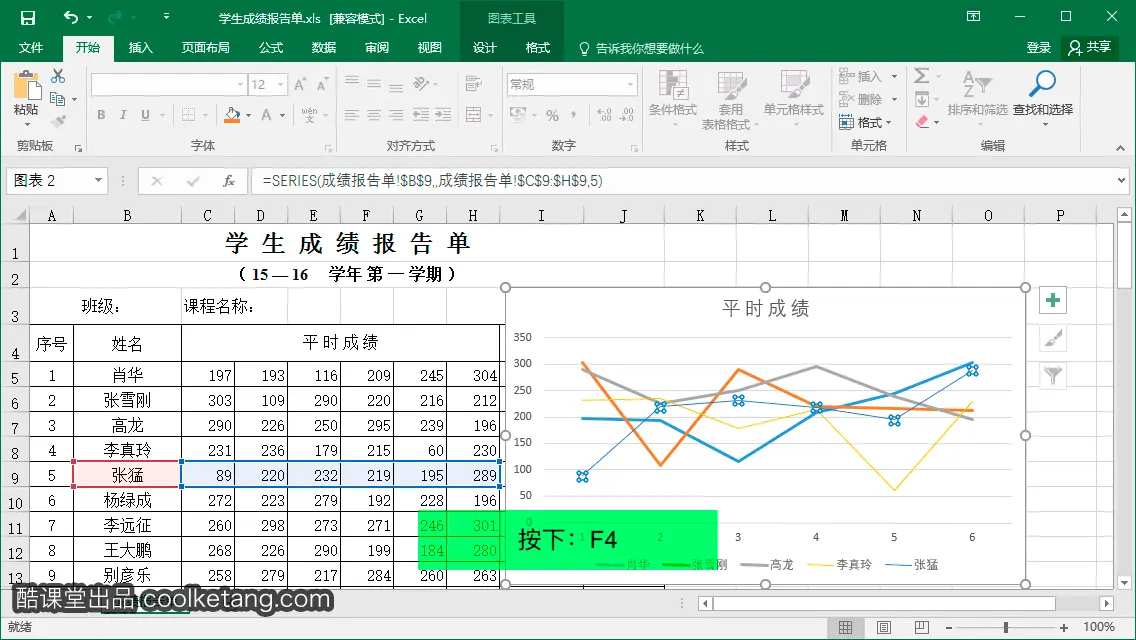Toggle Wrap Text icon

point(474,84)
